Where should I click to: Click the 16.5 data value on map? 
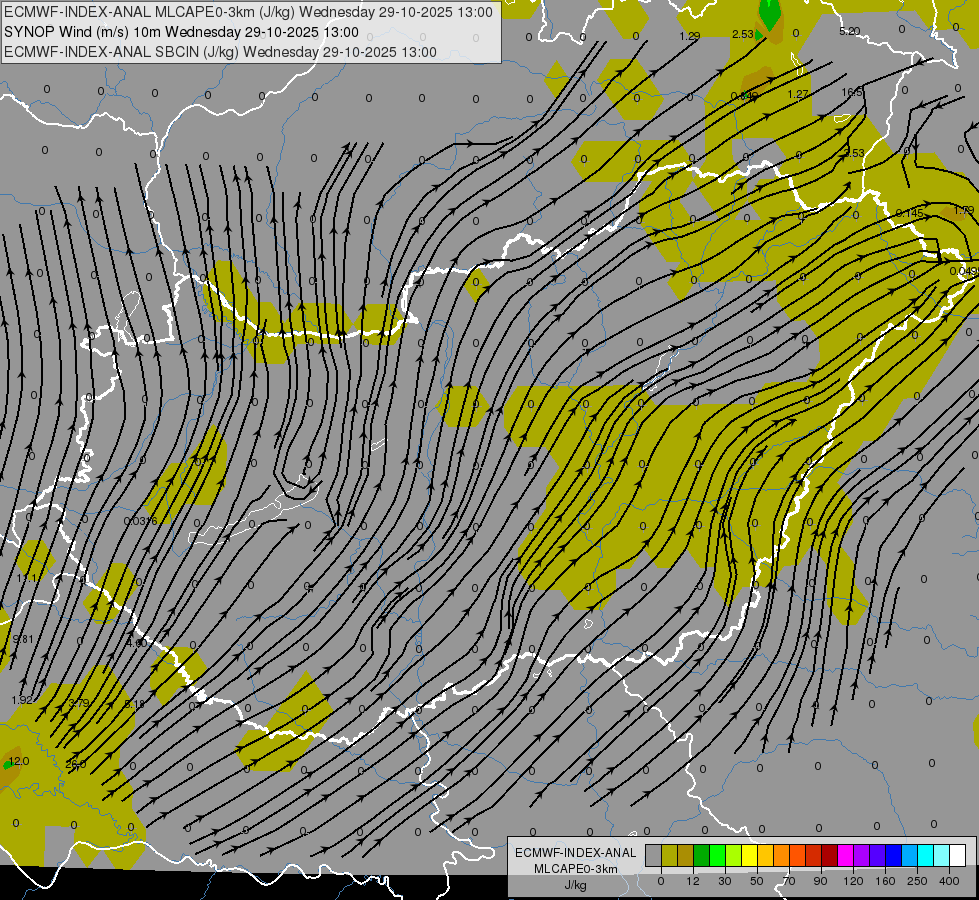tap(852, 92)
